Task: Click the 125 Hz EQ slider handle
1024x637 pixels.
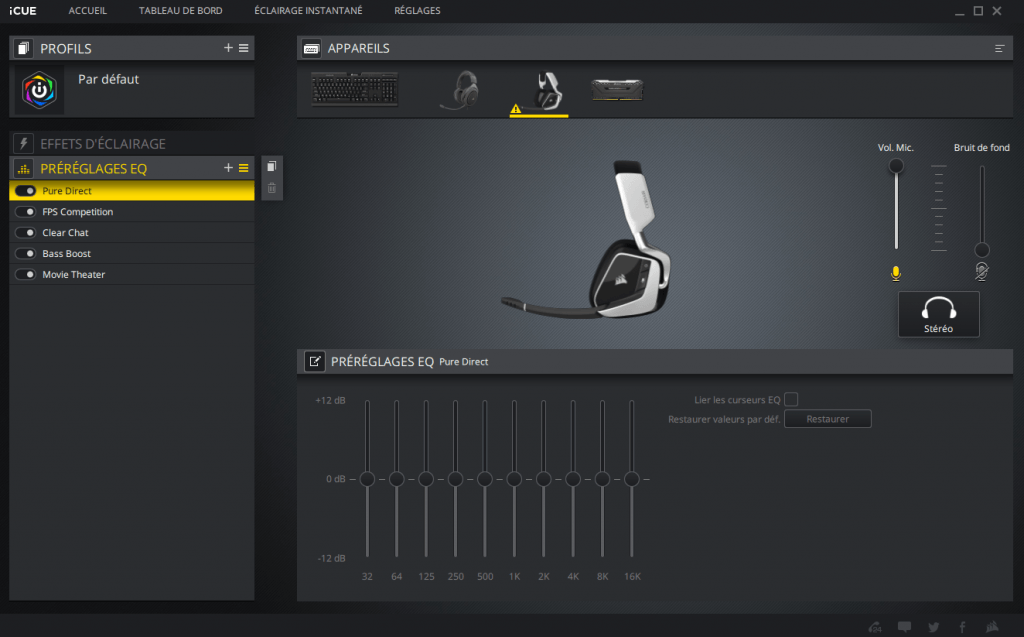Action: [x=426, y=479]
